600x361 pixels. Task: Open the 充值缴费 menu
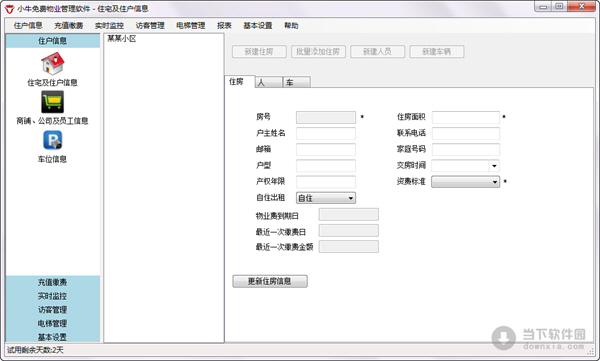click(68, 26)
